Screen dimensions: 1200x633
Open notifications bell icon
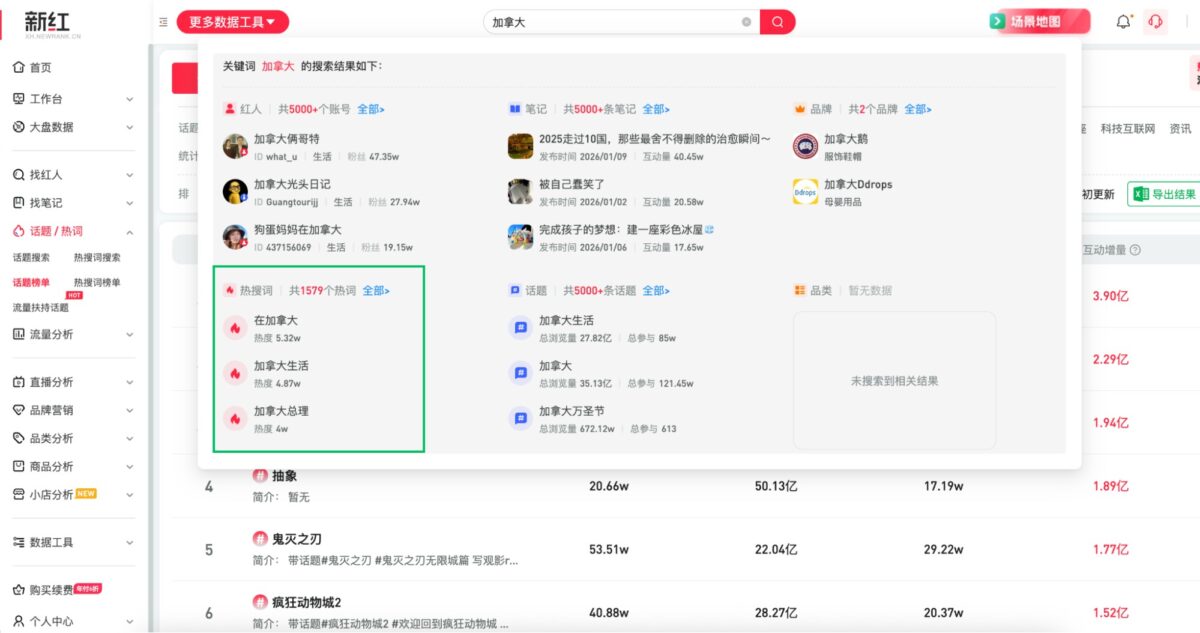[x=1124, y=21]
